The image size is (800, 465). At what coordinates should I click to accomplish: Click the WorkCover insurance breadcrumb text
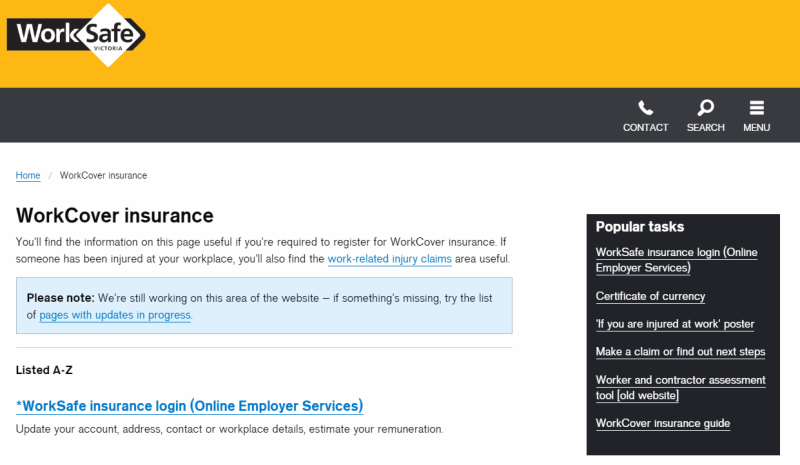click(x=104, y=176)
